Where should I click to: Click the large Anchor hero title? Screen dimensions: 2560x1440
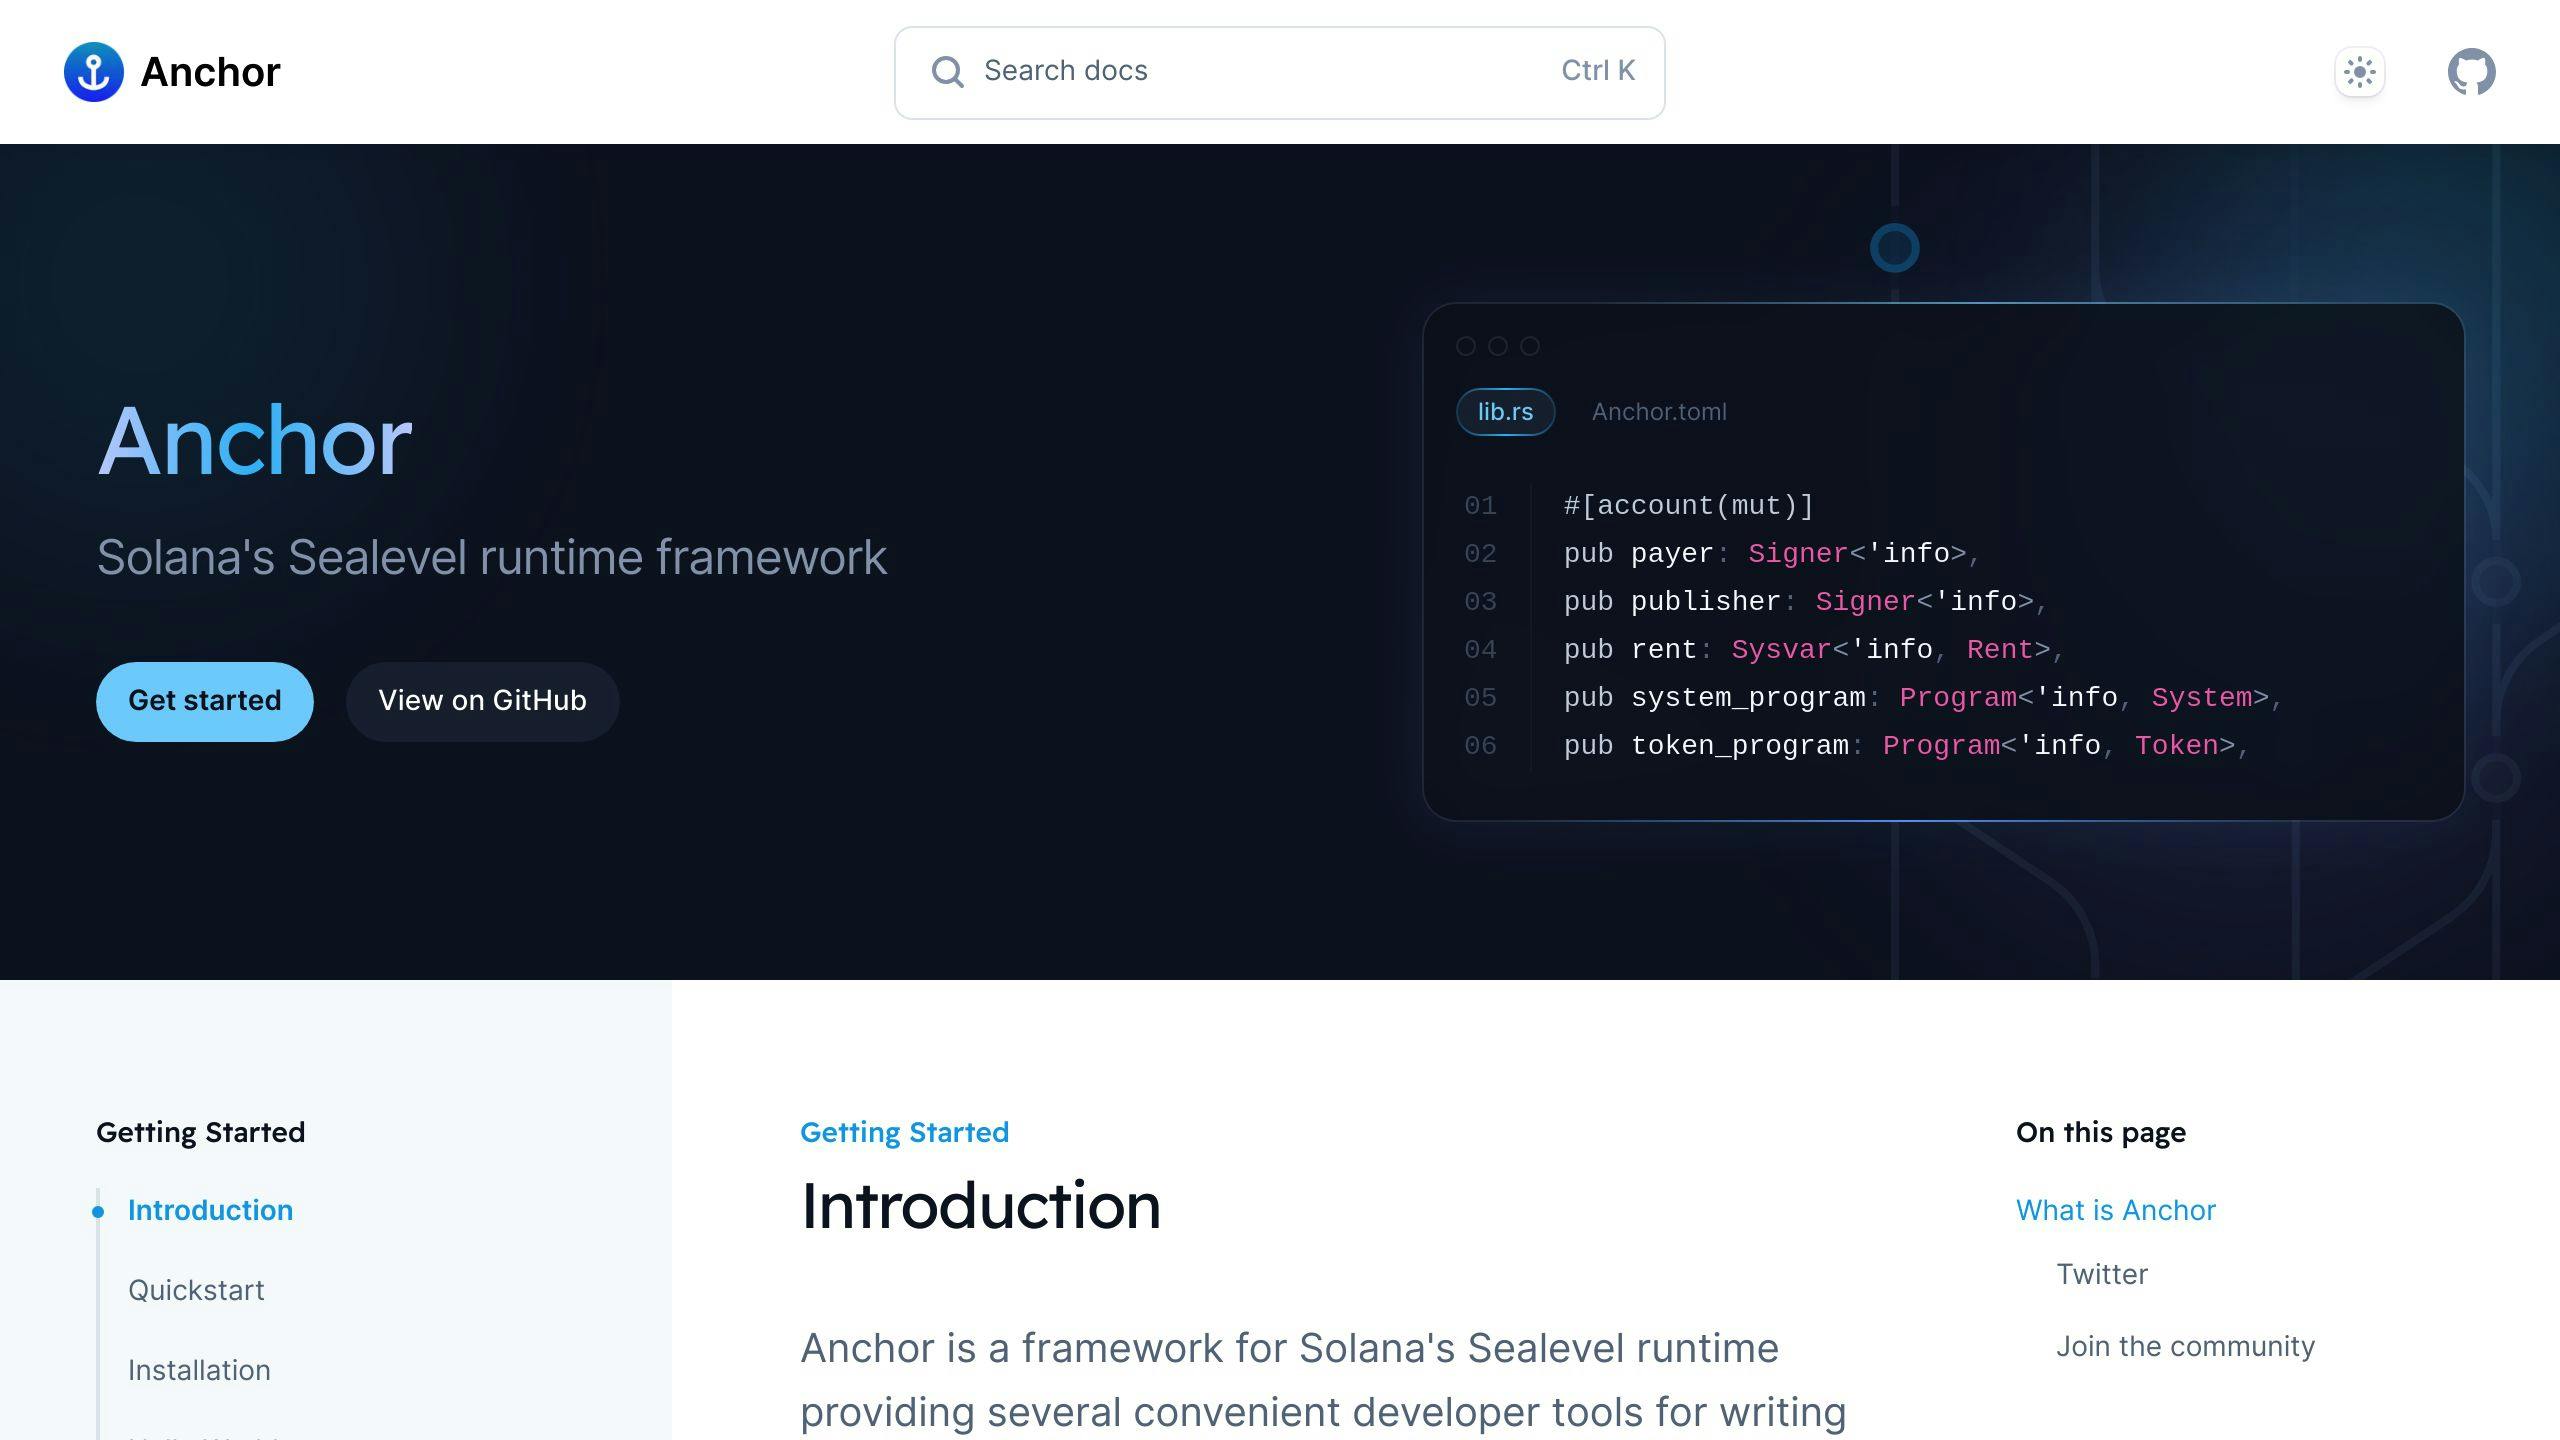point(254,441)
